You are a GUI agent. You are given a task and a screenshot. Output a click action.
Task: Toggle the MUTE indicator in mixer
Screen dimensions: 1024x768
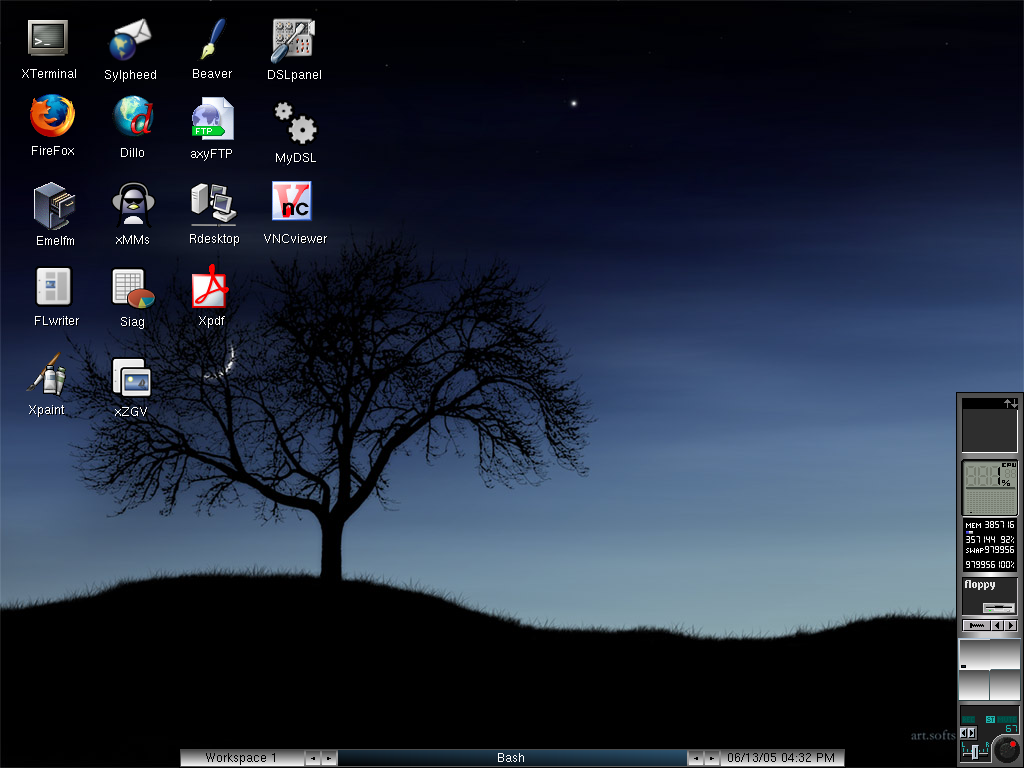click(1007, 719)
